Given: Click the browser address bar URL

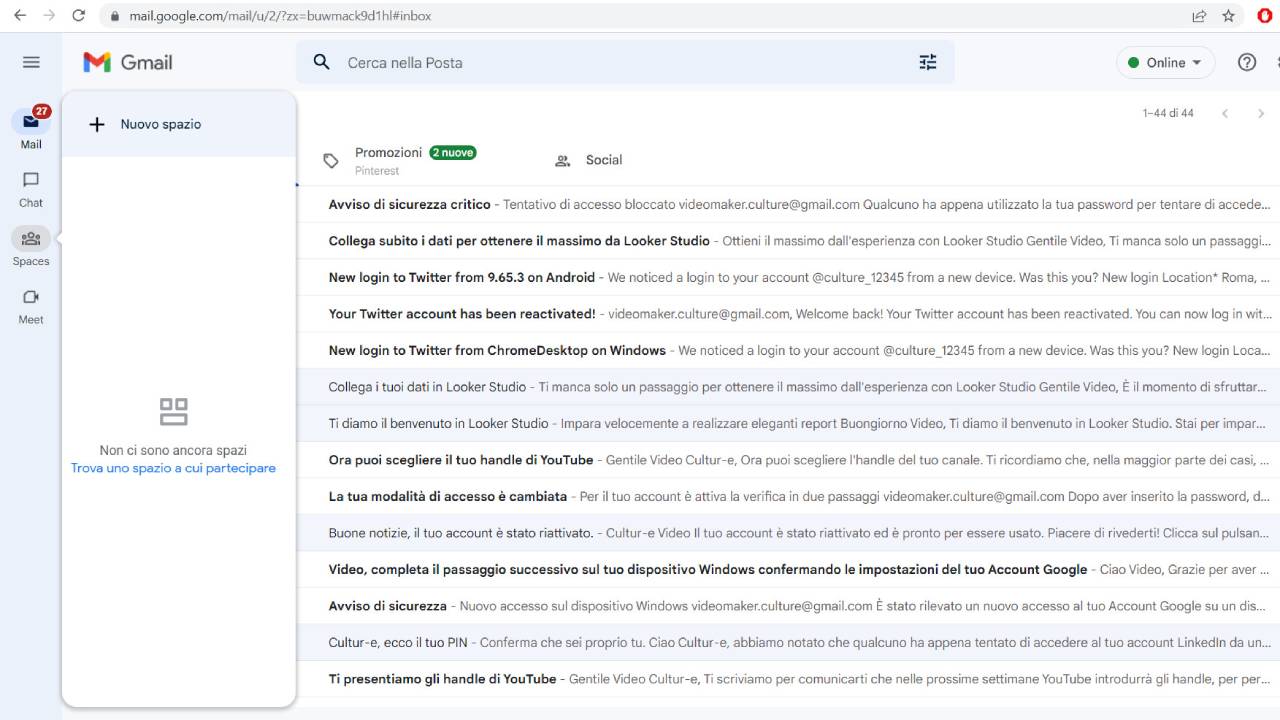Looking at the screenshot, I should tap(280, 16).
